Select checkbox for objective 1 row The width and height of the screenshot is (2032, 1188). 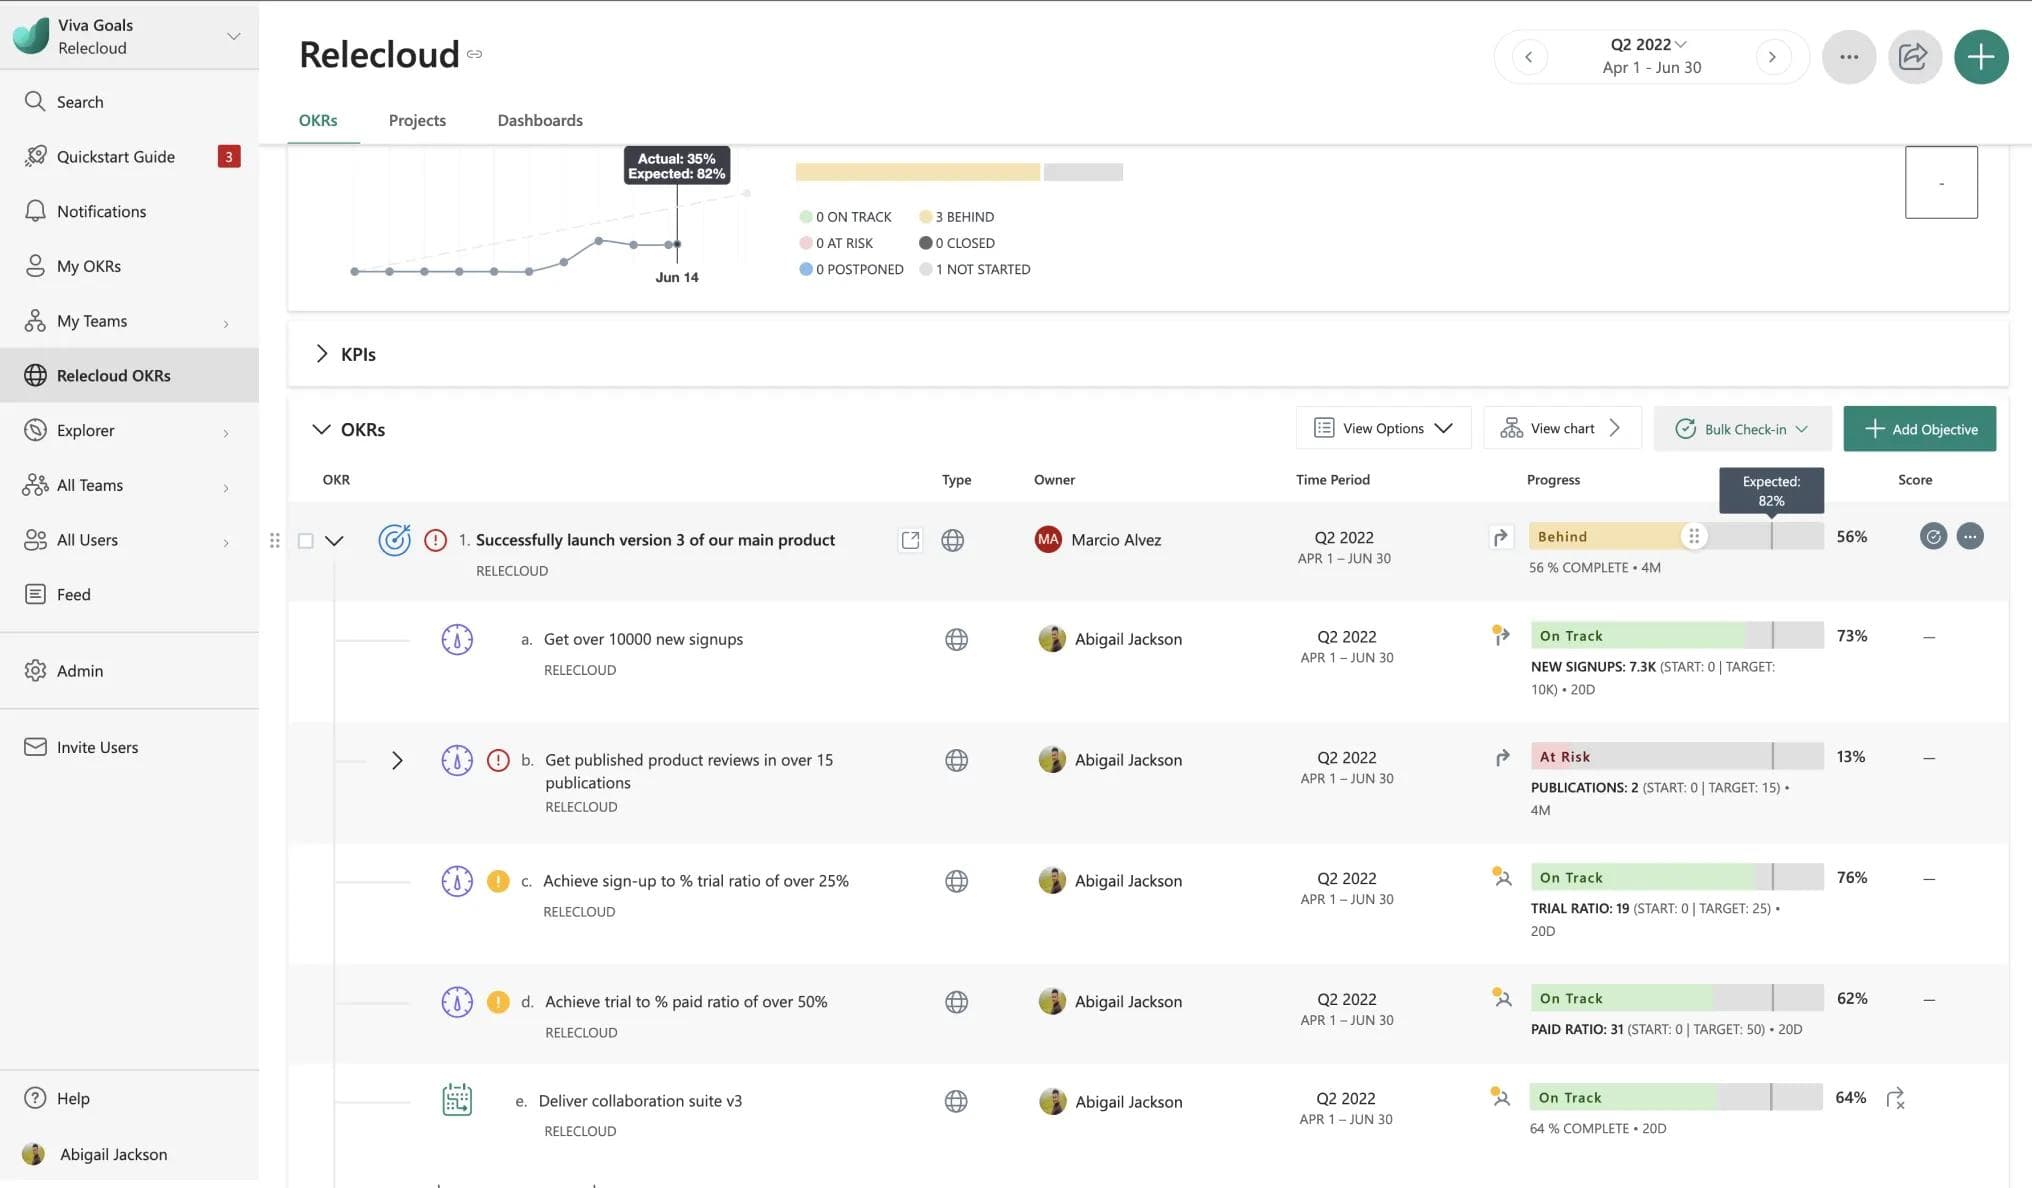click(306, 540)
